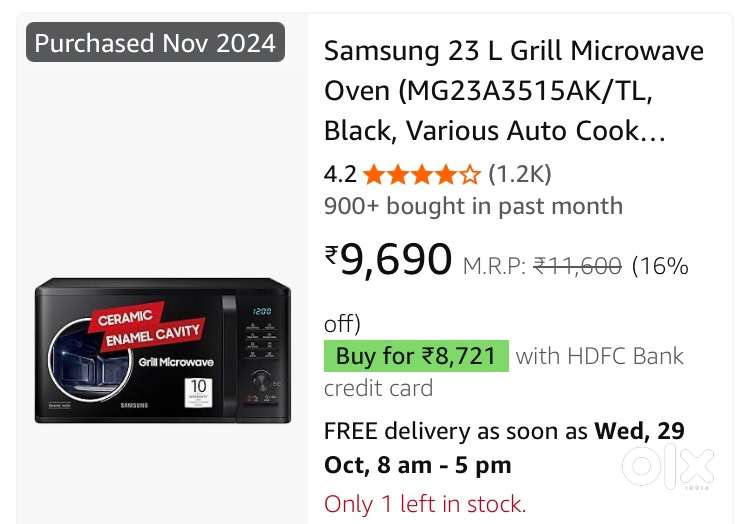Click the 4.2 rating number
Viewport: 750px width, 524px height.
pos(340,175)
